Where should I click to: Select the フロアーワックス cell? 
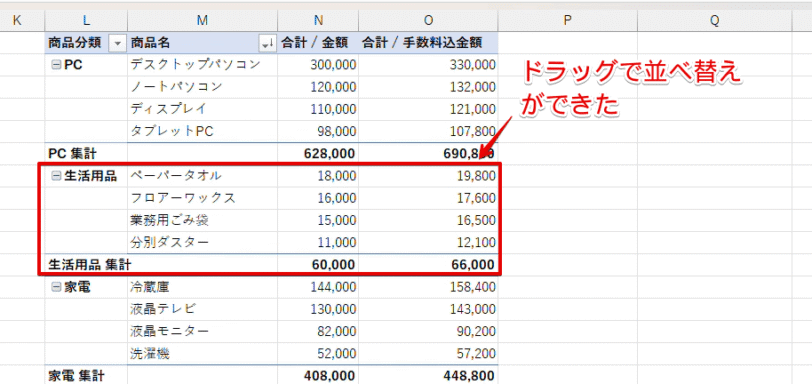click(202, 198)
